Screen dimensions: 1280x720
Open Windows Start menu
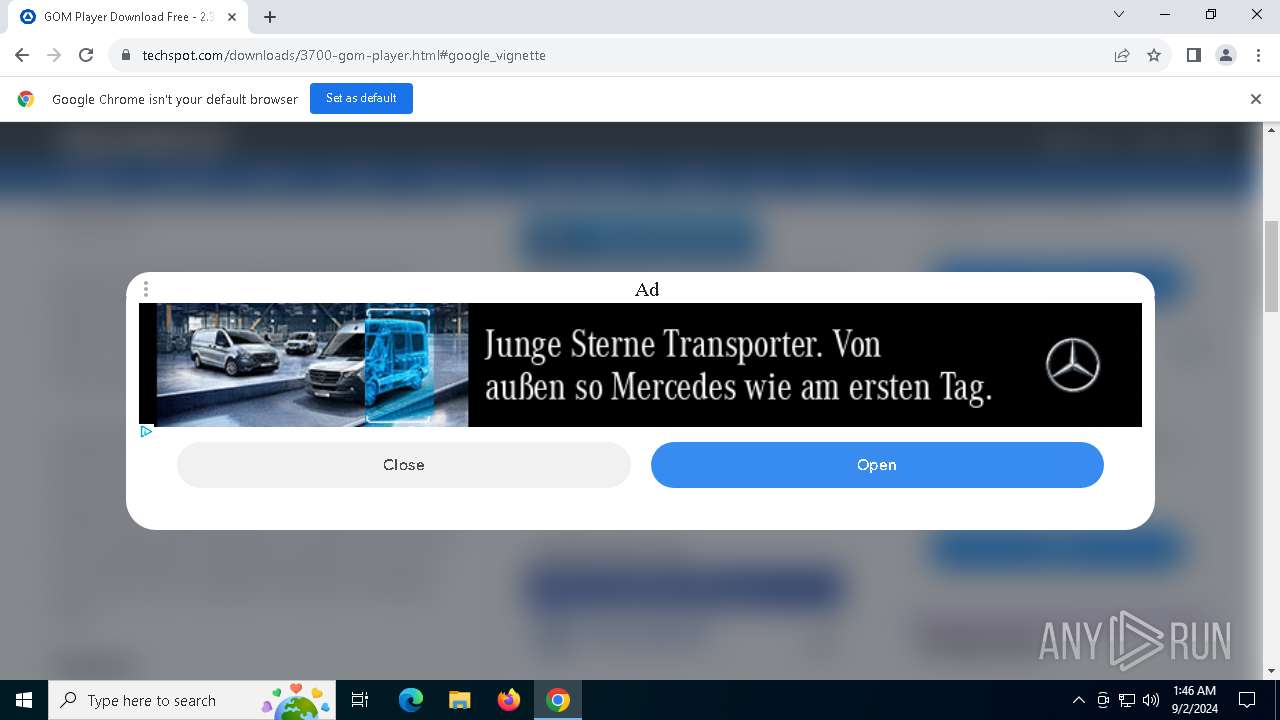pos(24,700)
